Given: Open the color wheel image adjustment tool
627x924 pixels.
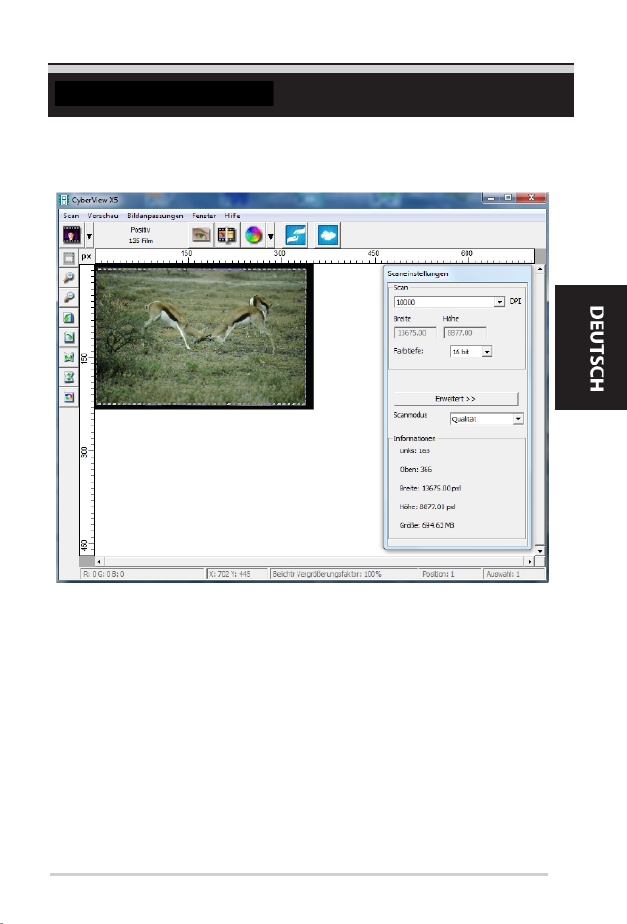Looking at the screenshot, I should pyautogui.click(x=253, y=235).
